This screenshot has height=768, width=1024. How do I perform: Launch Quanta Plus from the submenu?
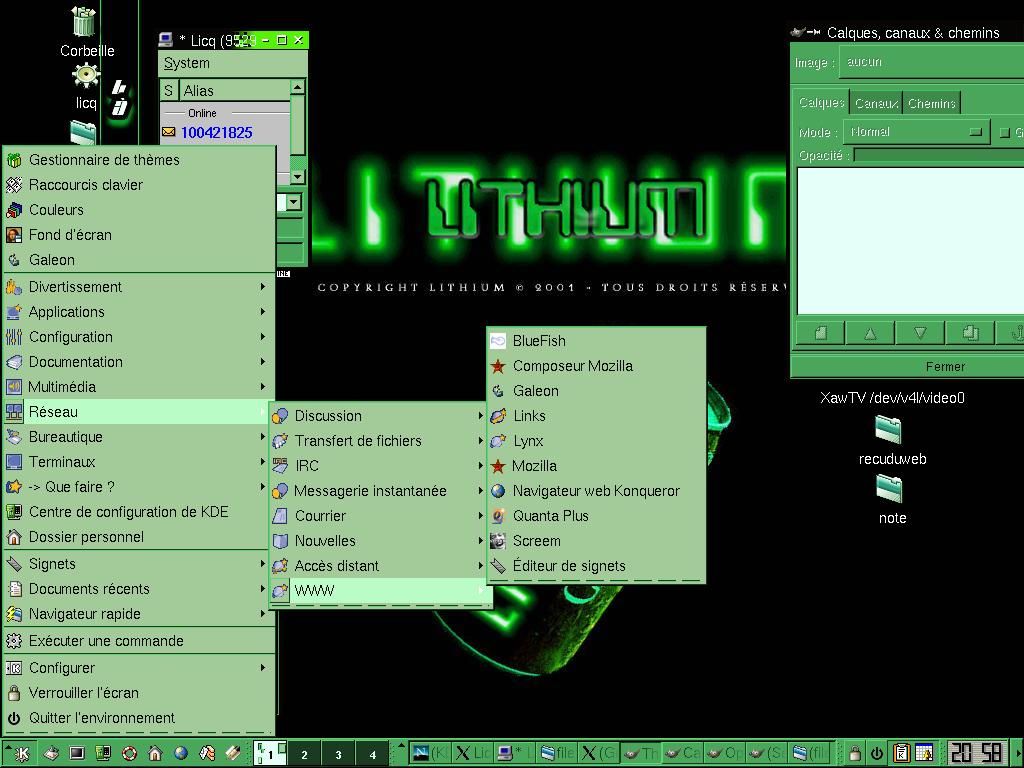tap(596, 516)
